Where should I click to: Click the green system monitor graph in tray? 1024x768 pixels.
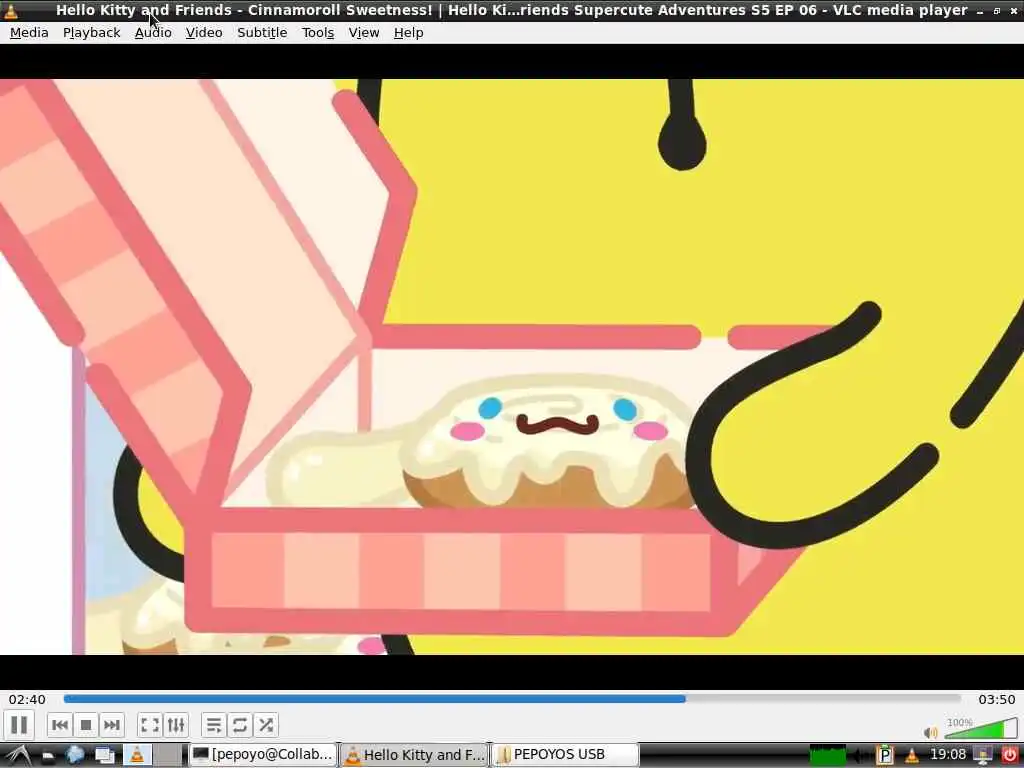(x=828, y=755)
